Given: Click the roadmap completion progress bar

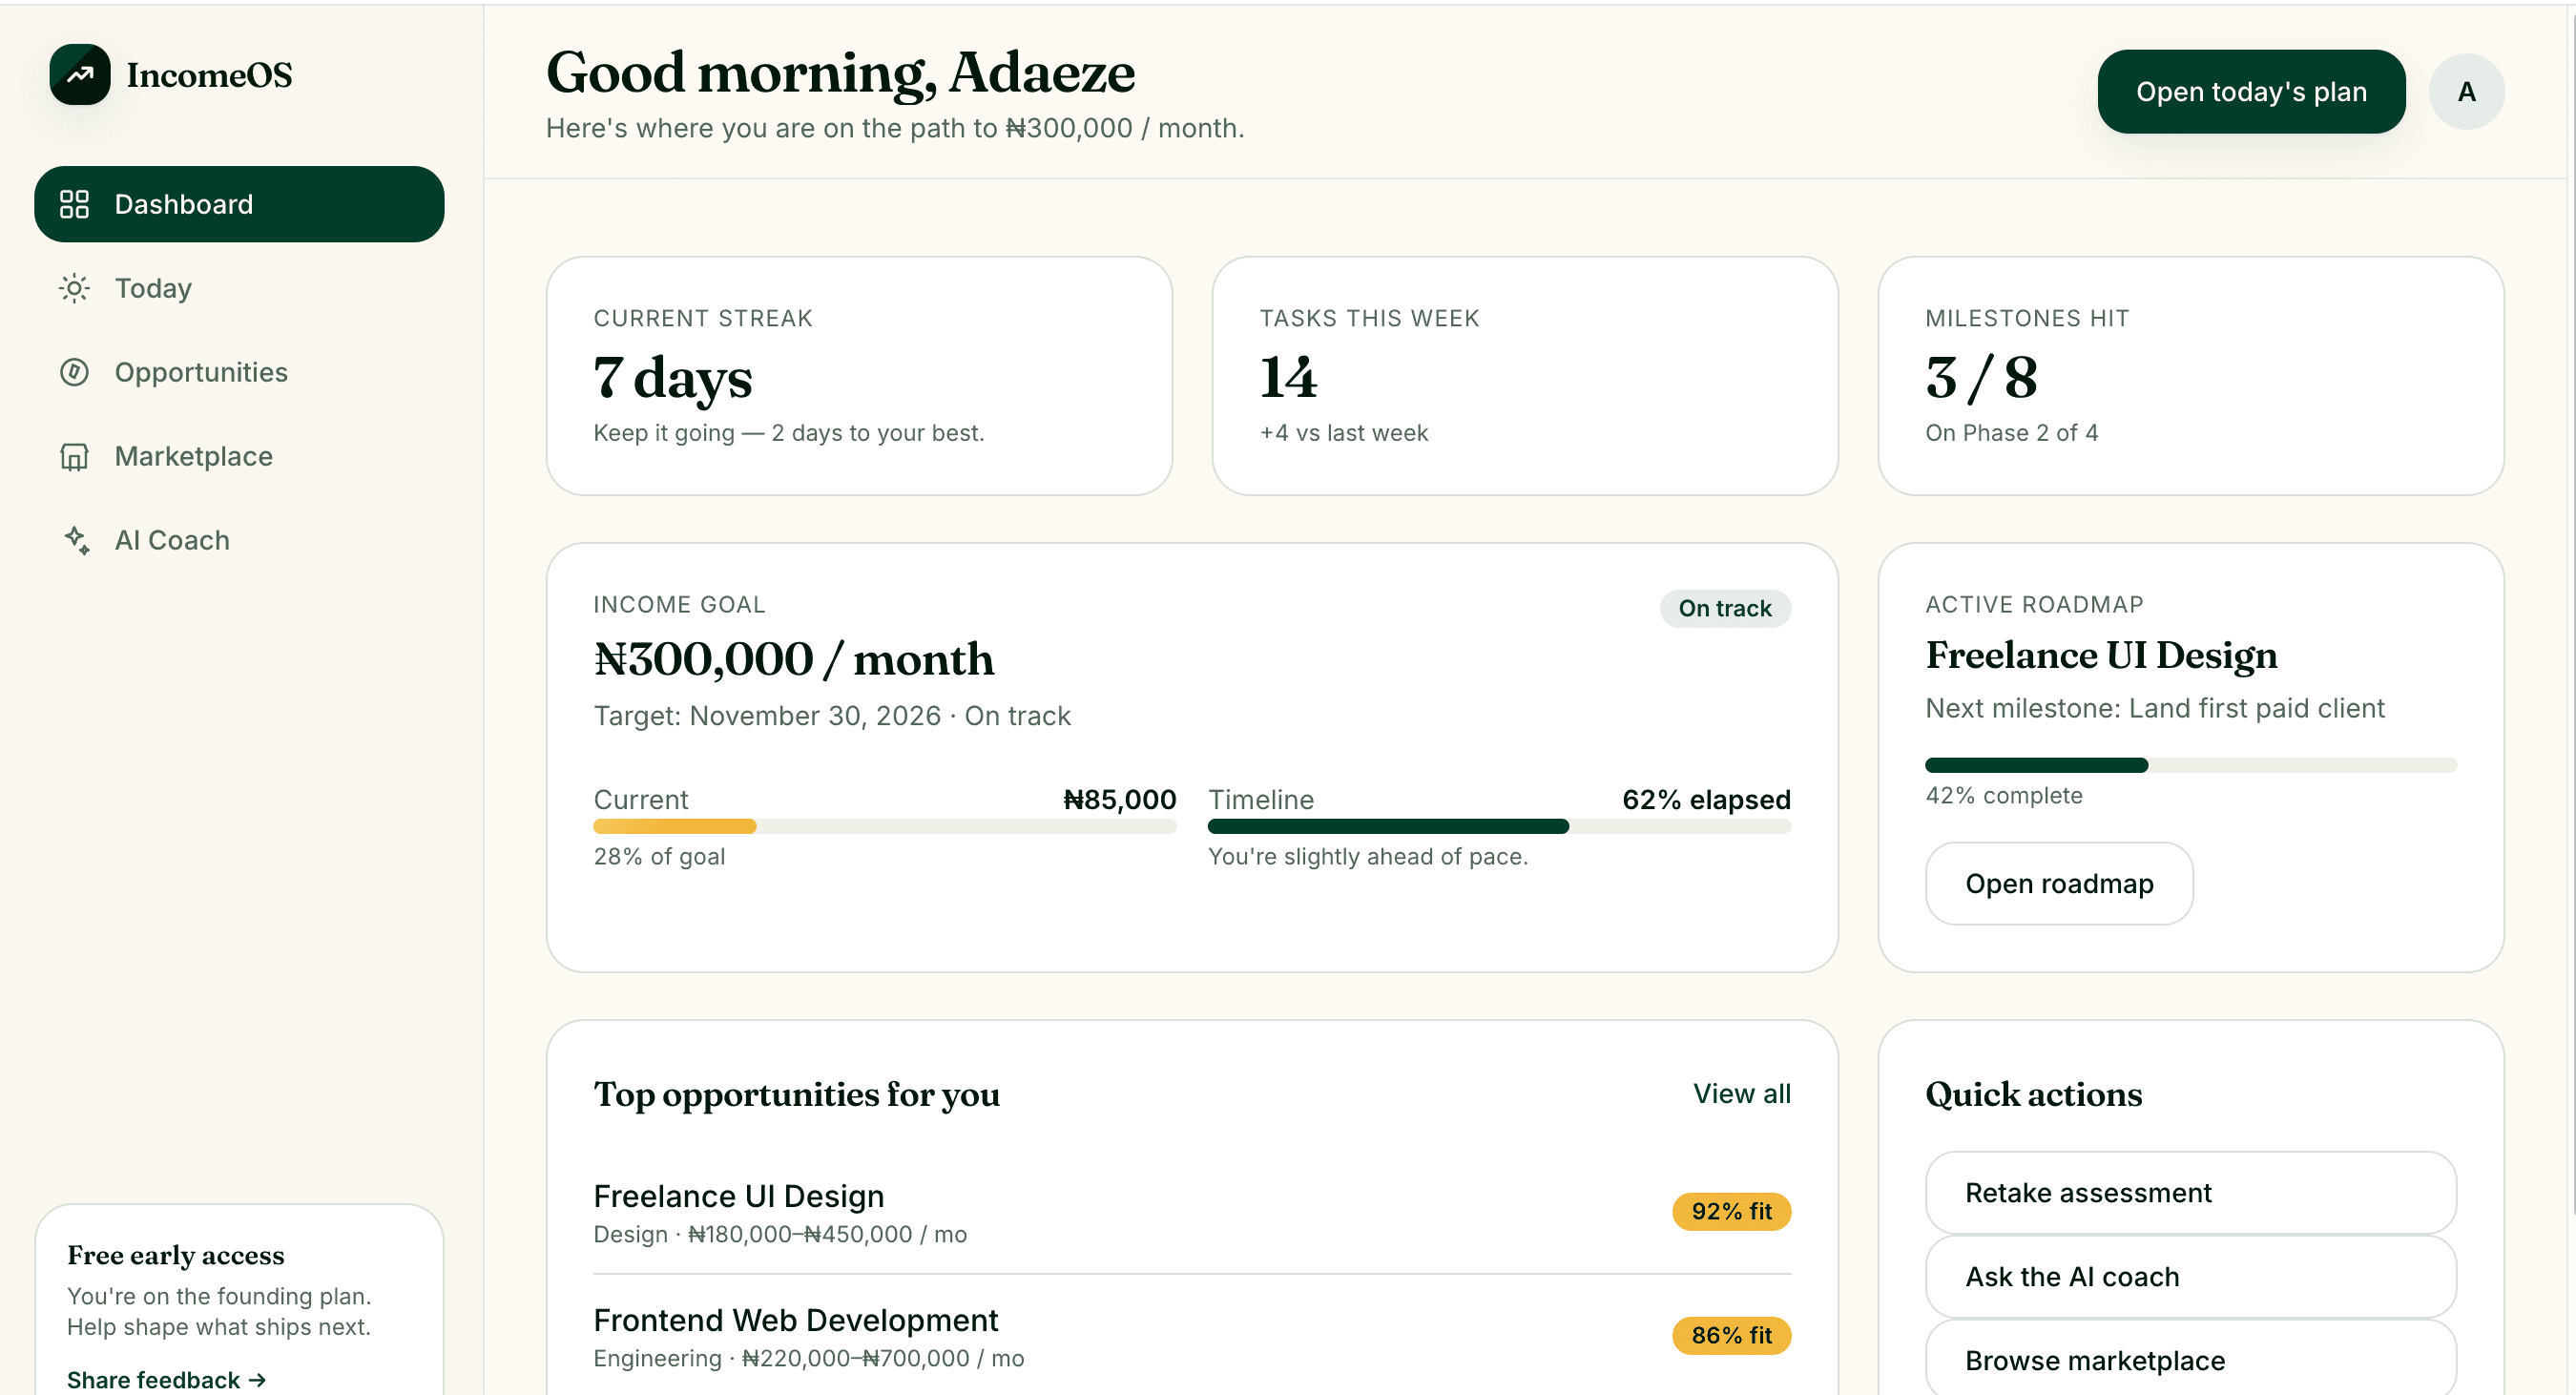Looking at the screenshot, I should tap(2190, 766).
